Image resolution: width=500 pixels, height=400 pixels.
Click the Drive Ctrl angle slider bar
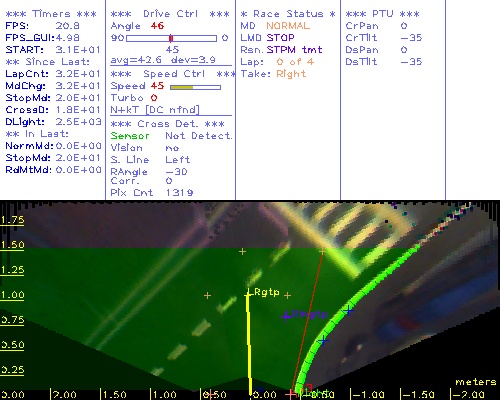pyautogui.click(x=171, y=38)
